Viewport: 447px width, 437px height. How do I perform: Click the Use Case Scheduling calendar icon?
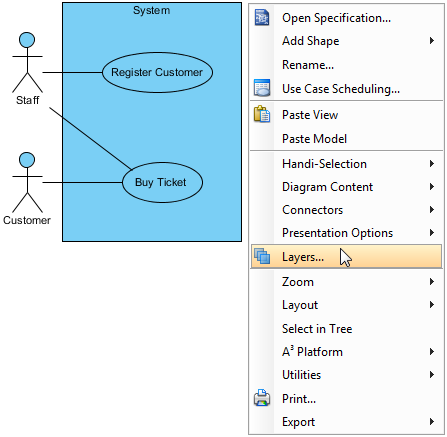coord(262,88)
